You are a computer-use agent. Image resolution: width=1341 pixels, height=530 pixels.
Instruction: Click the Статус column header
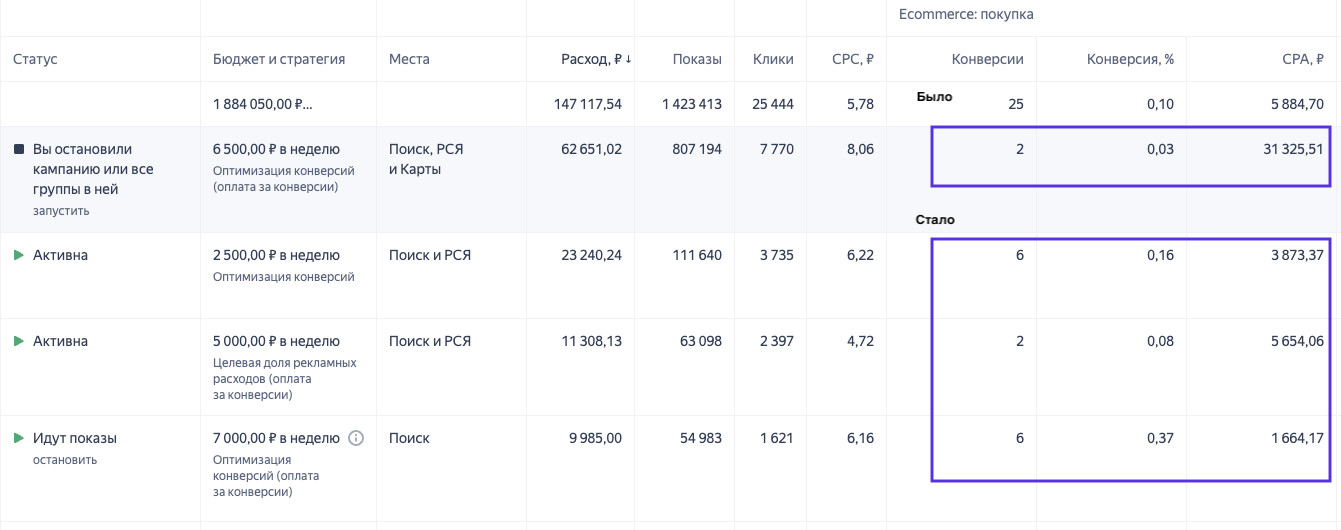point(35,59)
